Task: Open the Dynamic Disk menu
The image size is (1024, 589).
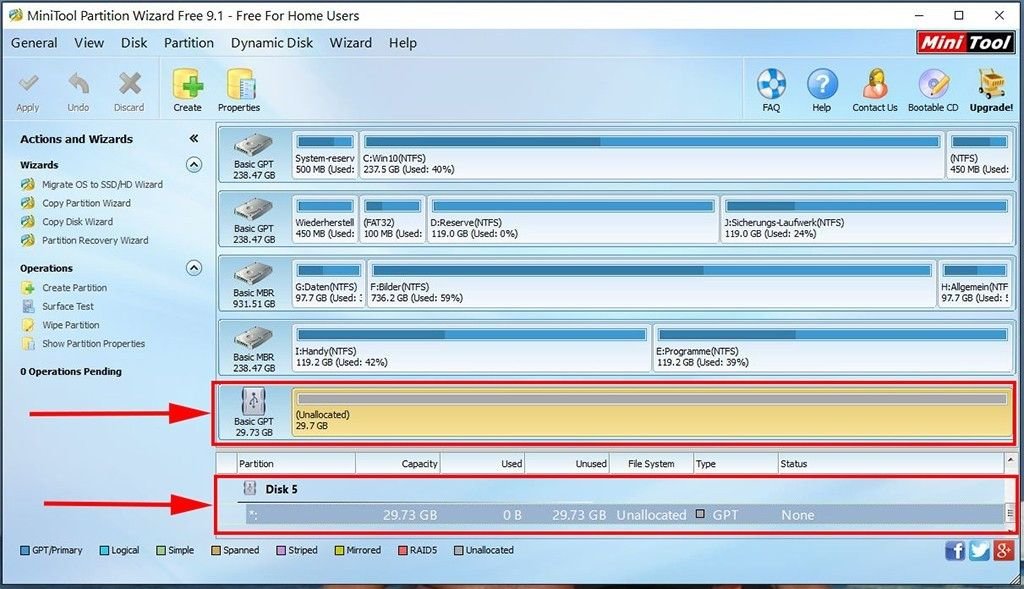Action: click(272, 43)
